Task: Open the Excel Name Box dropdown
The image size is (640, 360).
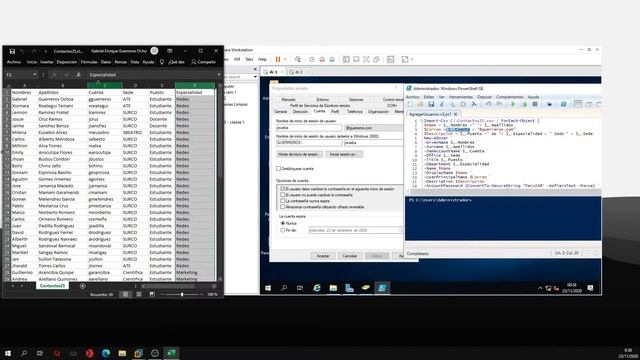Action: 35,75
